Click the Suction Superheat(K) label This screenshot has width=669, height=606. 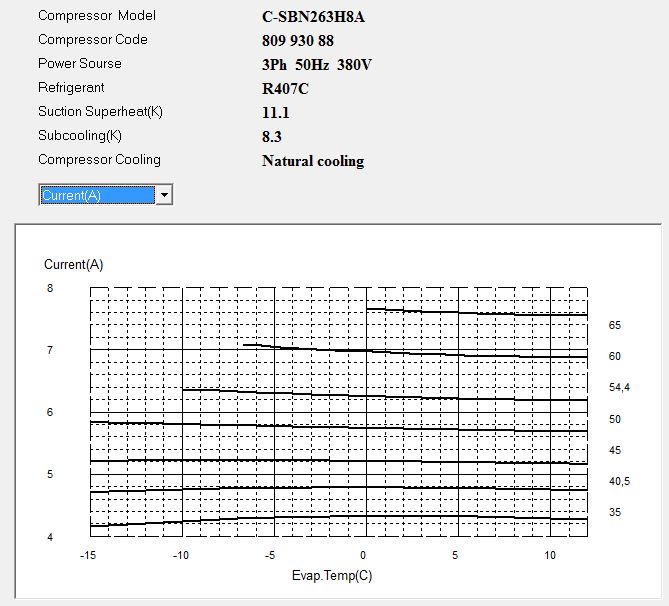(100, 111)
